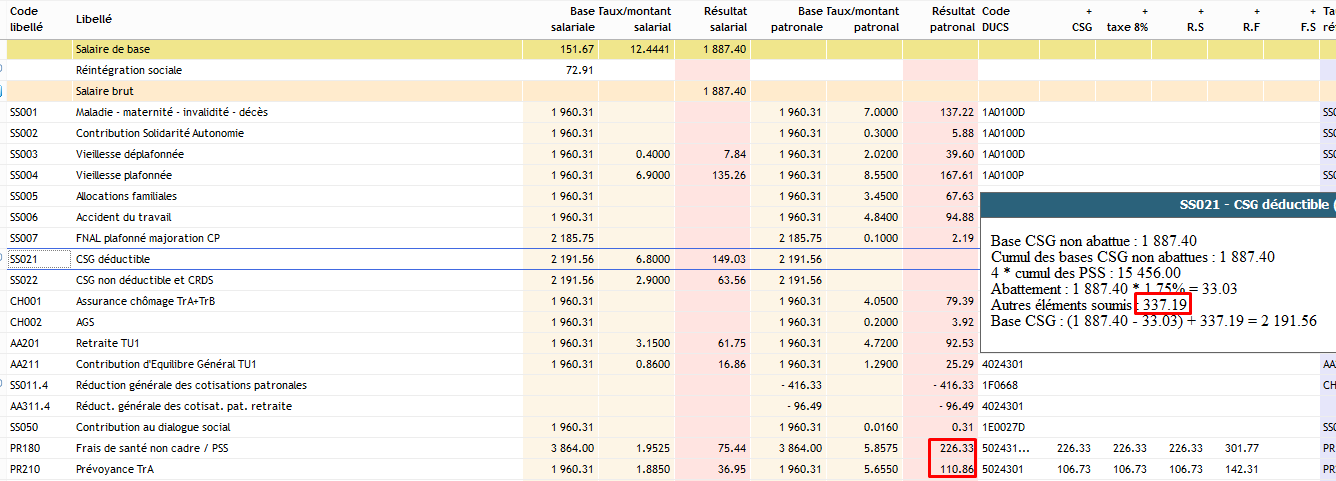The height and width of the screenshot is (481, 1336).
Task: Click the "CSG non déductible et CRDS" label
Action: [x=146, y=280]
